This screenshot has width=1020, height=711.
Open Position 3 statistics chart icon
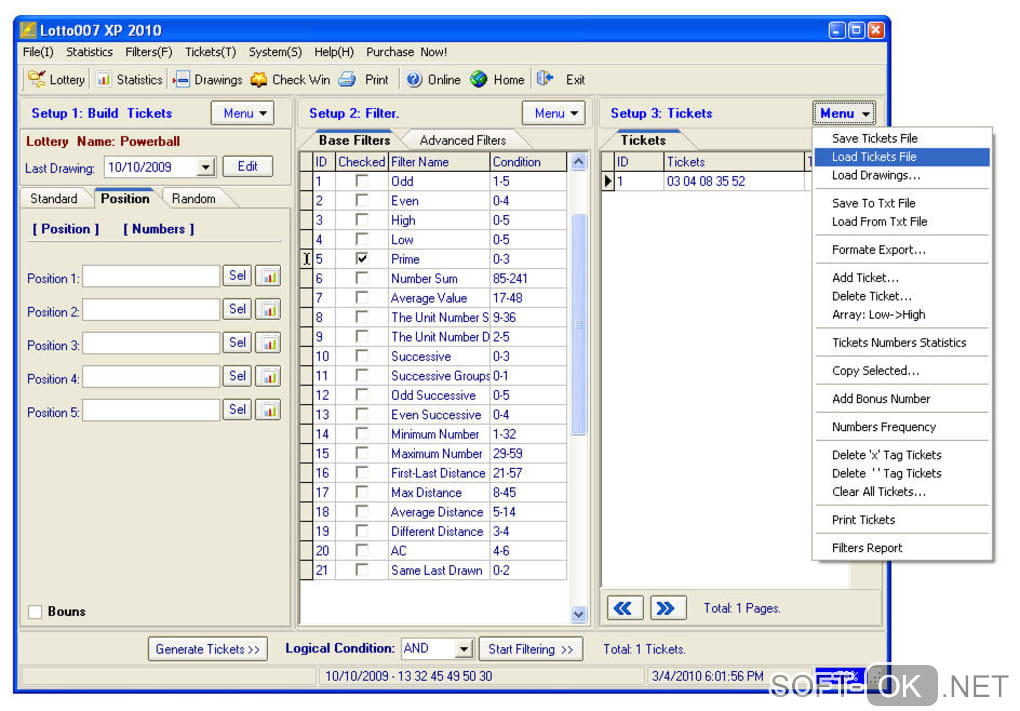tap(268, 343)
